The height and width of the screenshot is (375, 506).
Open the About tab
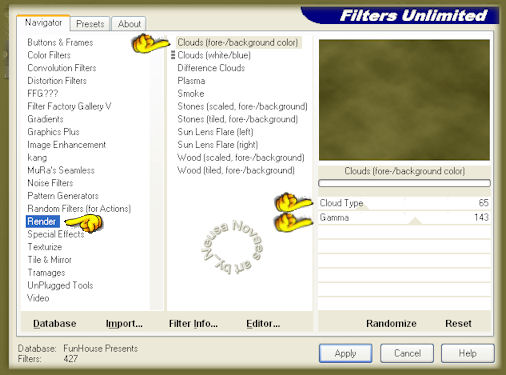[x=129, y=24]
